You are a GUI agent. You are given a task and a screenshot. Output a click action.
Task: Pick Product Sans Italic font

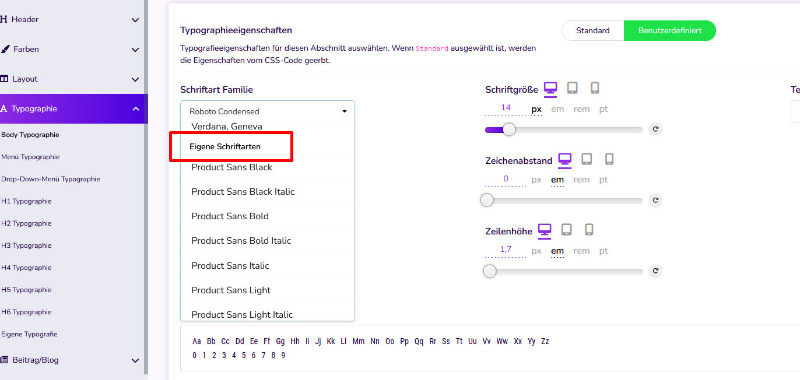click(267, 266)
